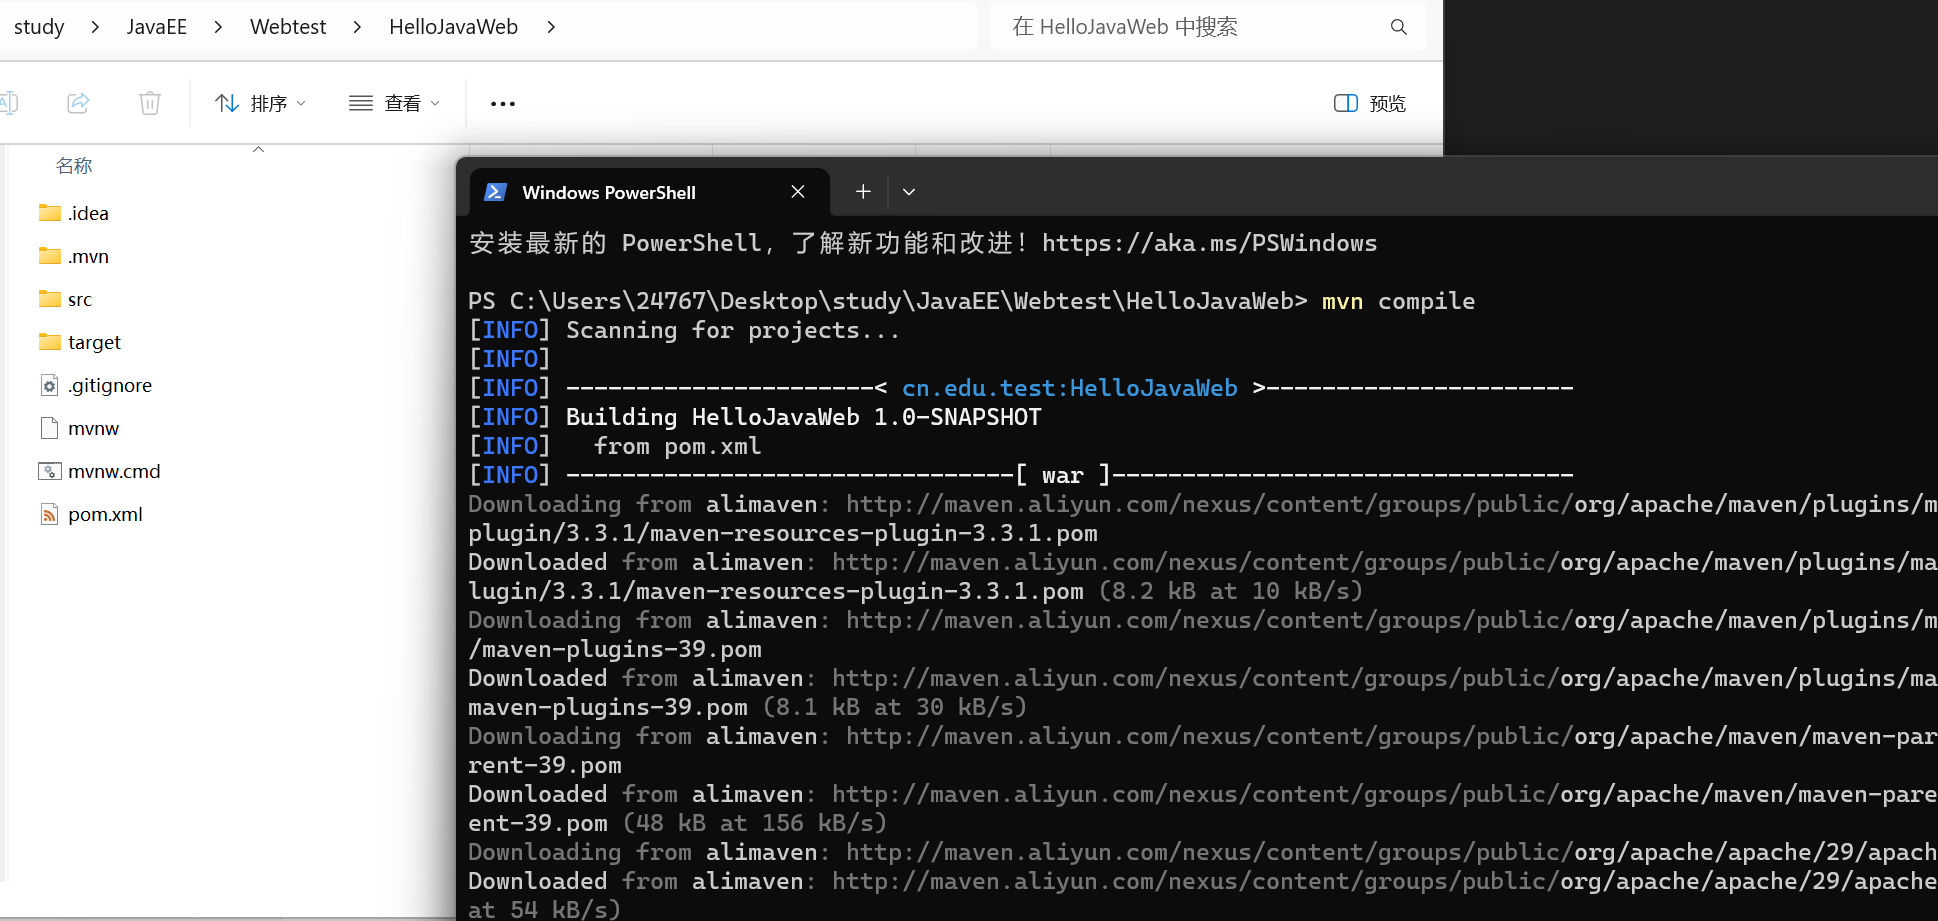Screen dimensions: 1938x921
Task: Click the PowerShell icon in the terminal tab
Action: click(x=495, y=192)
